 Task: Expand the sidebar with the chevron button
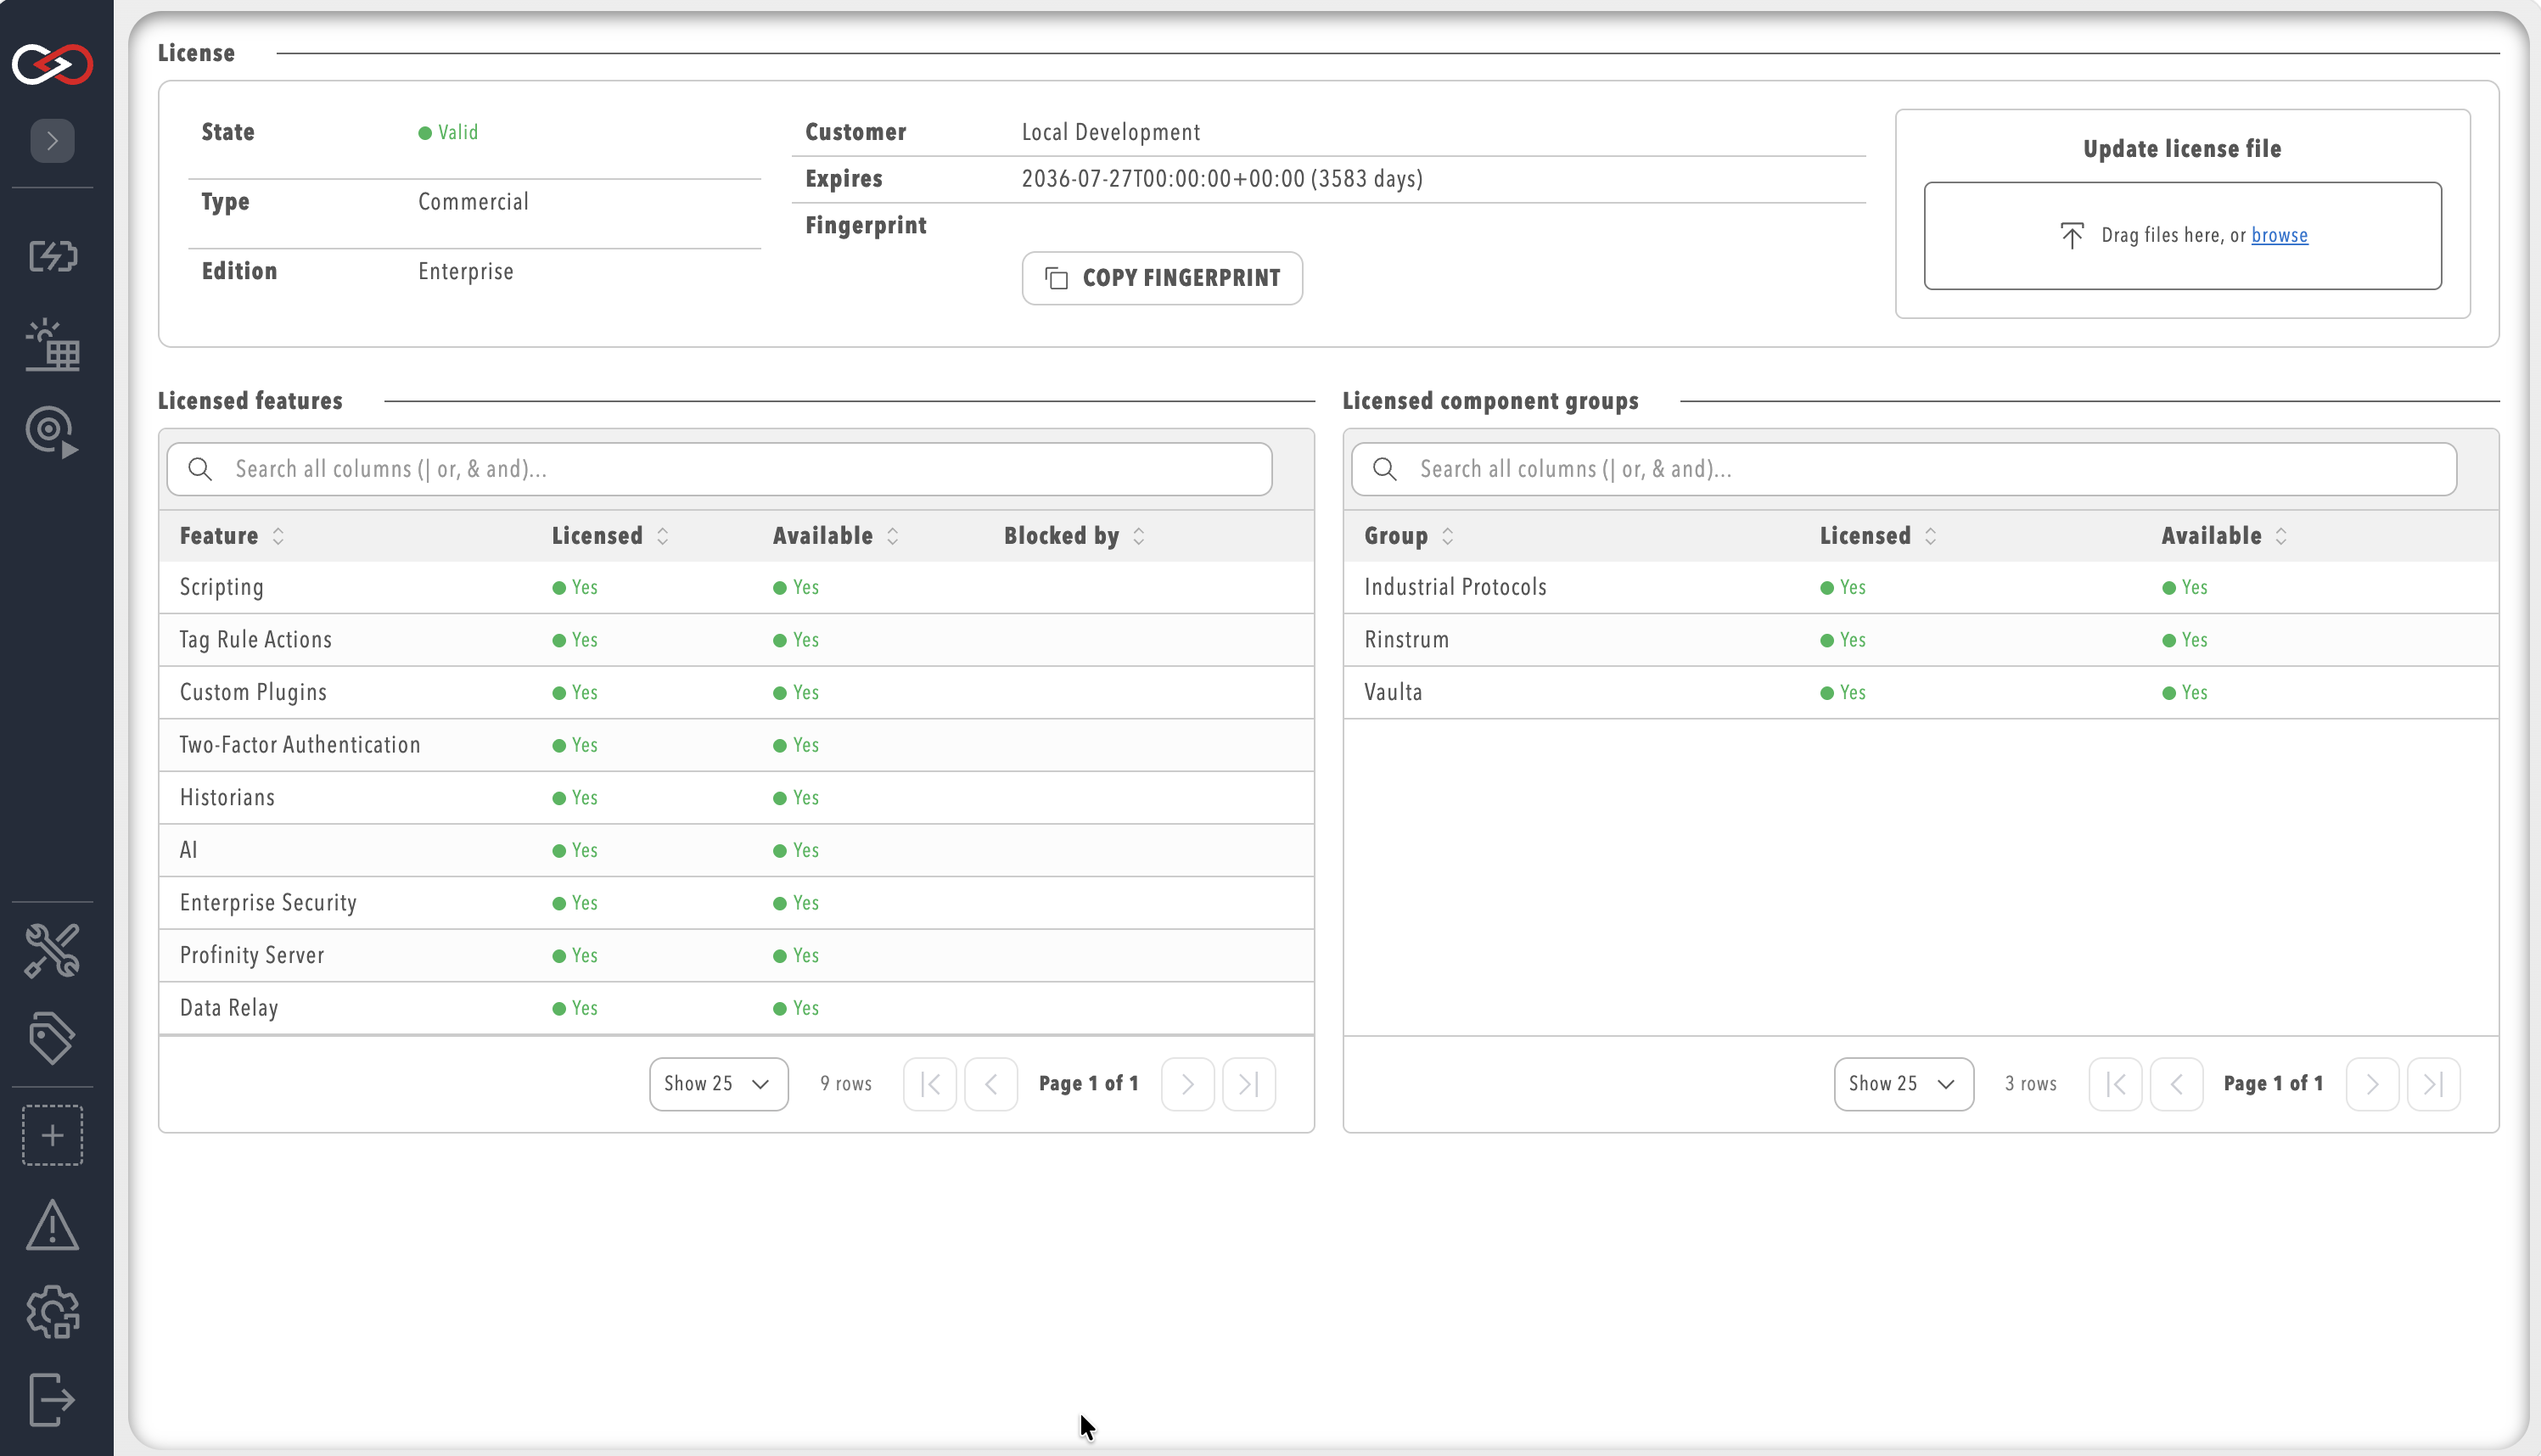click(x=52, y=140)
